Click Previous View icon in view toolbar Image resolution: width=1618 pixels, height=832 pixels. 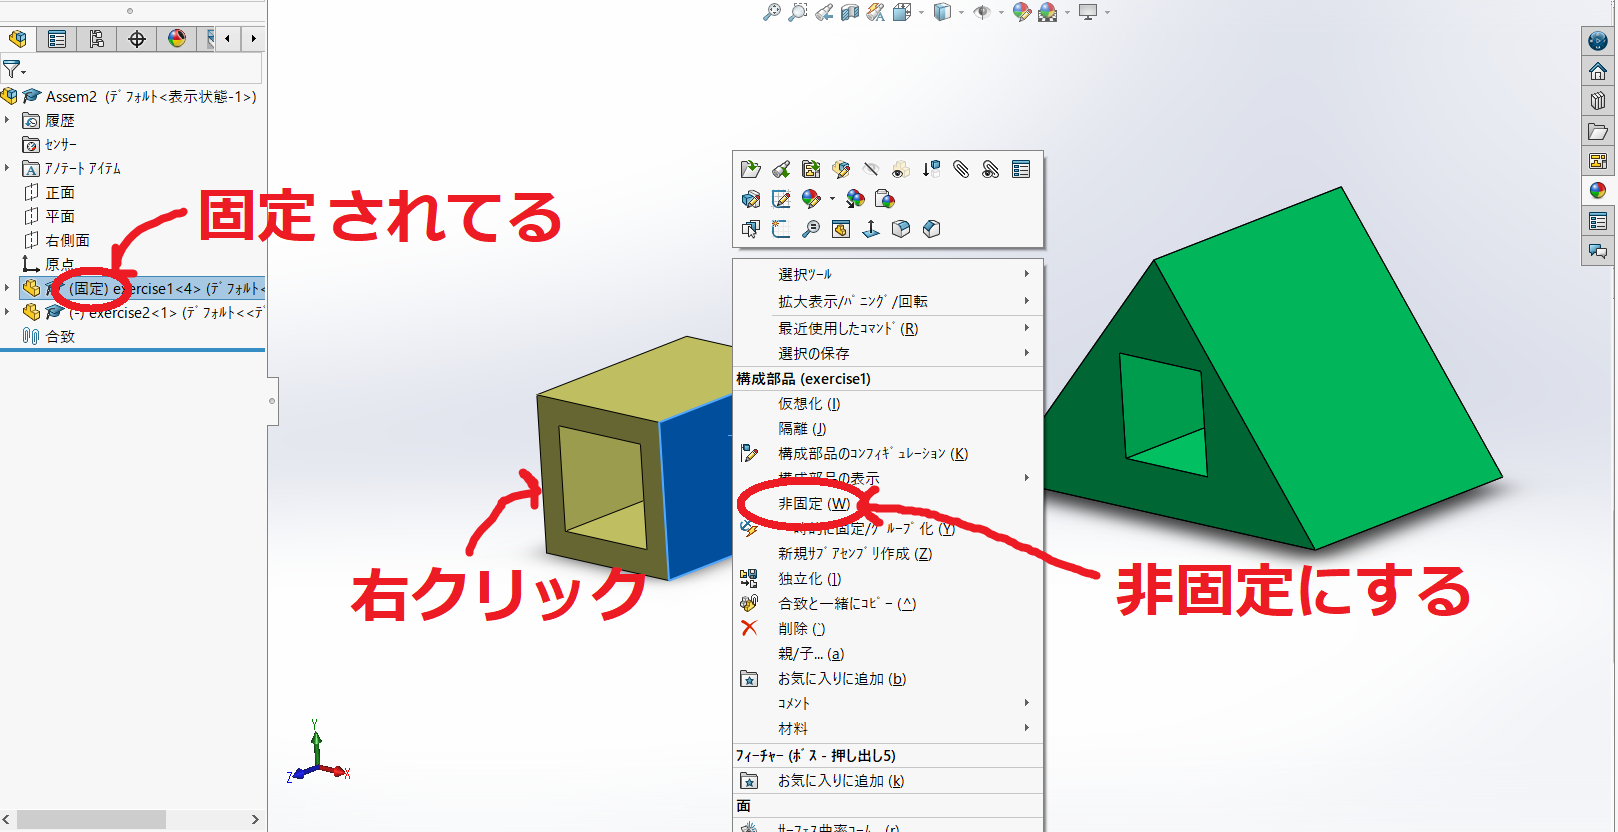click(824, 12)
